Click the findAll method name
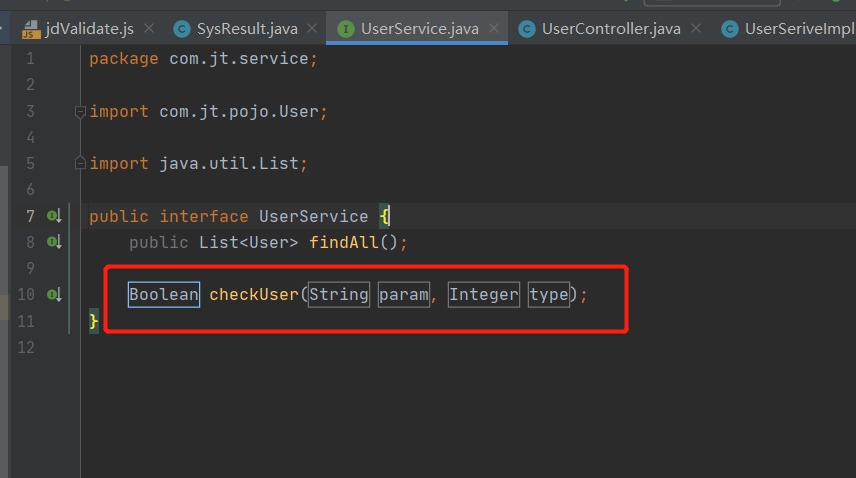Viewport: 856px width, 478px height. (x=344, y=242)
